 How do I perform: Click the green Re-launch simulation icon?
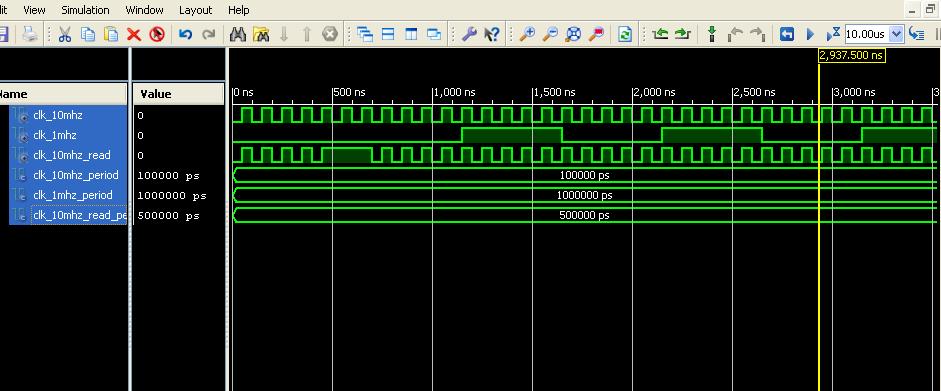coord(625,34)
